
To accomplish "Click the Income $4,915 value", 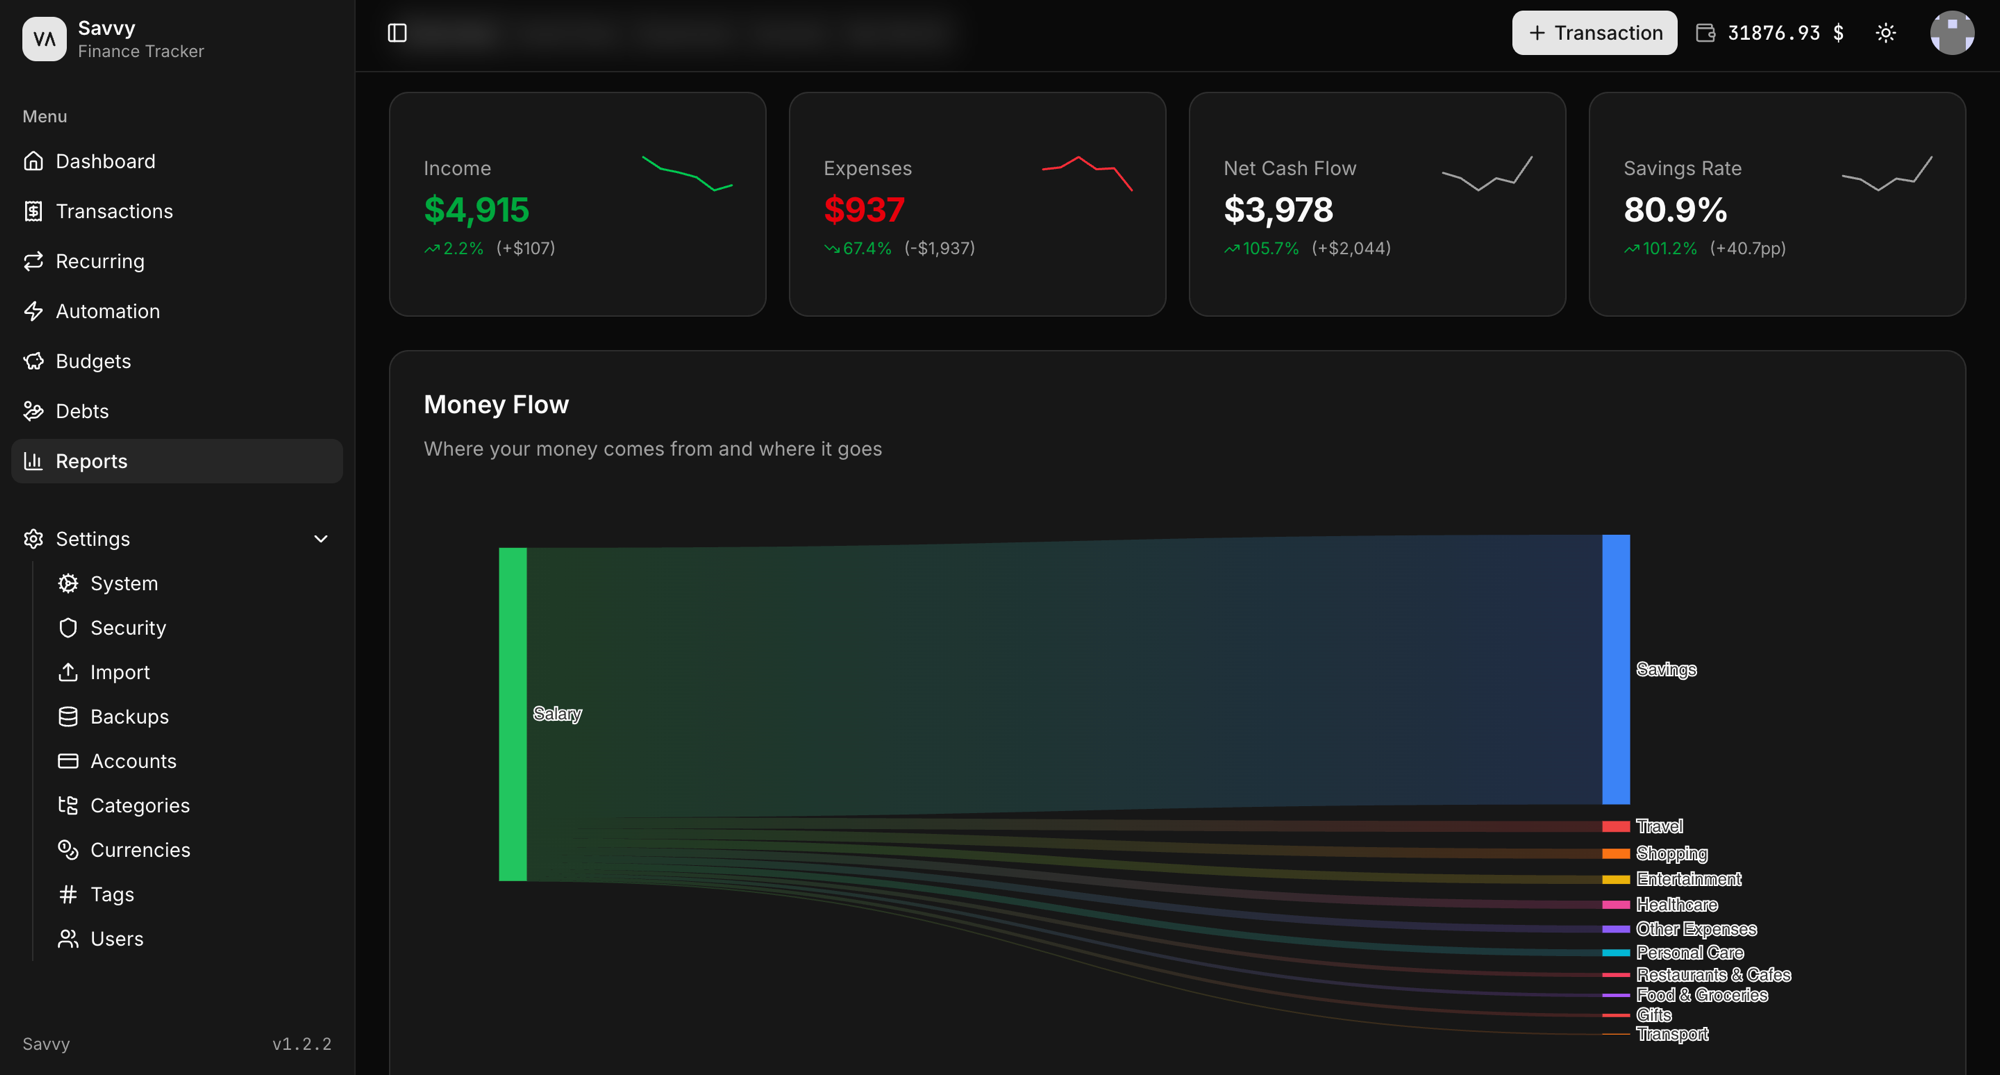I will [476, 210].
